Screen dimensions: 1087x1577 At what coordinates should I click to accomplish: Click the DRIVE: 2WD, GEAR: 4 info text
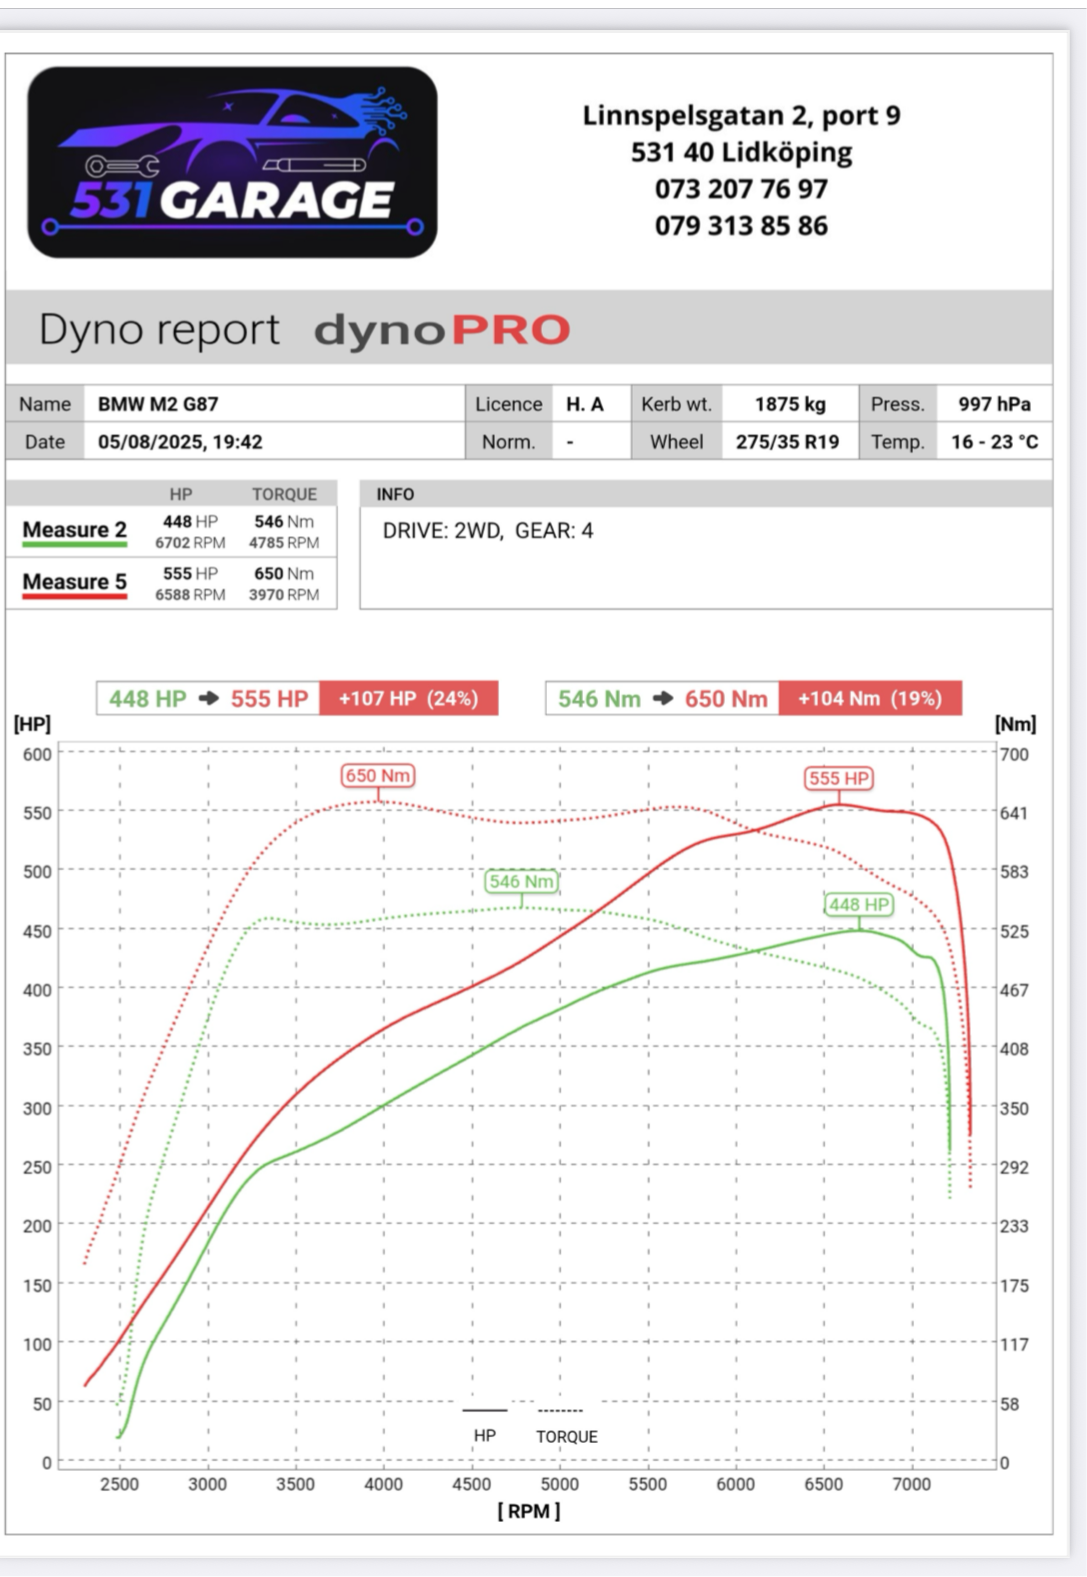coord(488,531)
